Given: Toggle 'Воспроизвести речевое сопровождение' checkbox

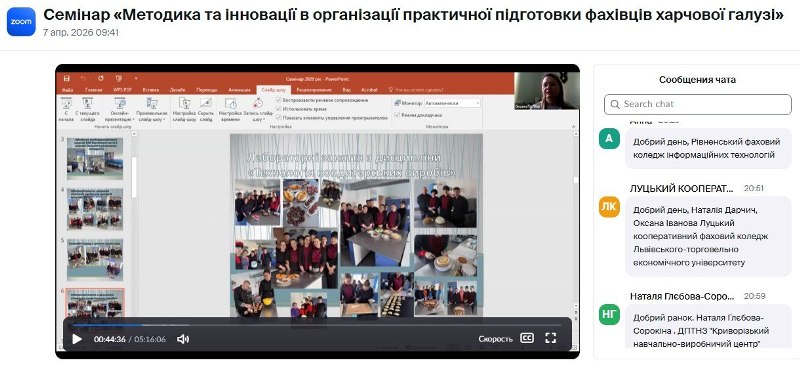Looking at the screenshot, I should coord(279,101).
